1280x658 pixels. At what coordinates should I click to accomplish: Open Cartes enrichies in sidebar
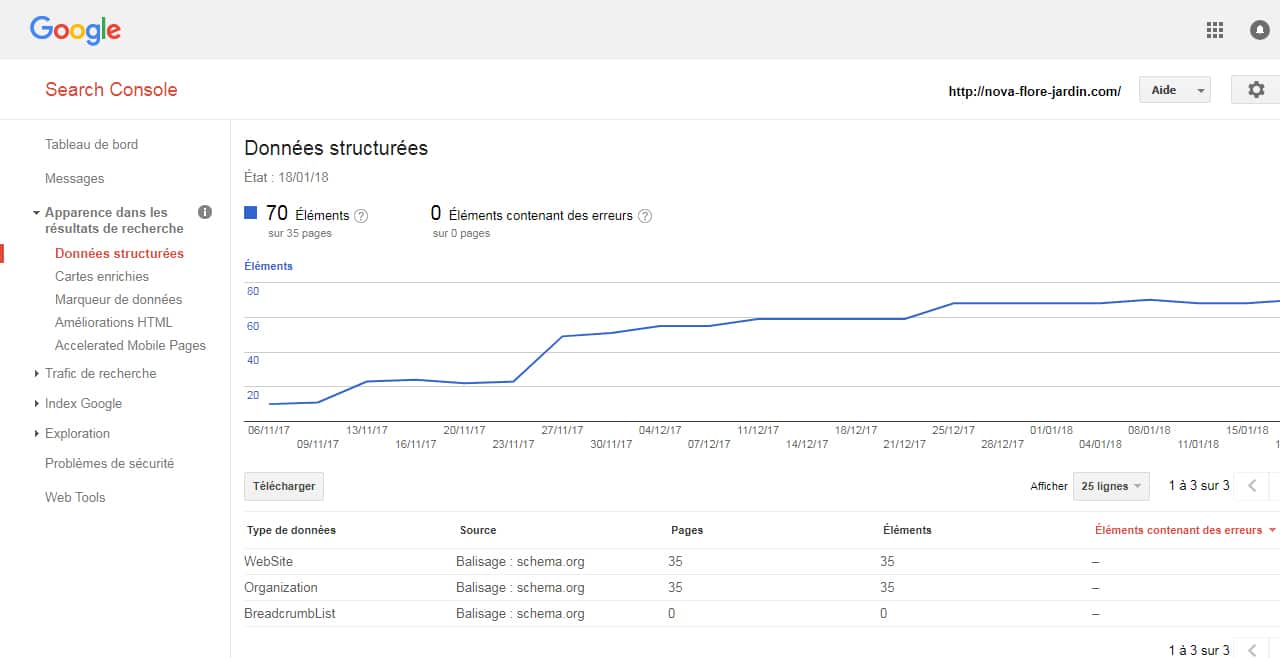(102, 276)
